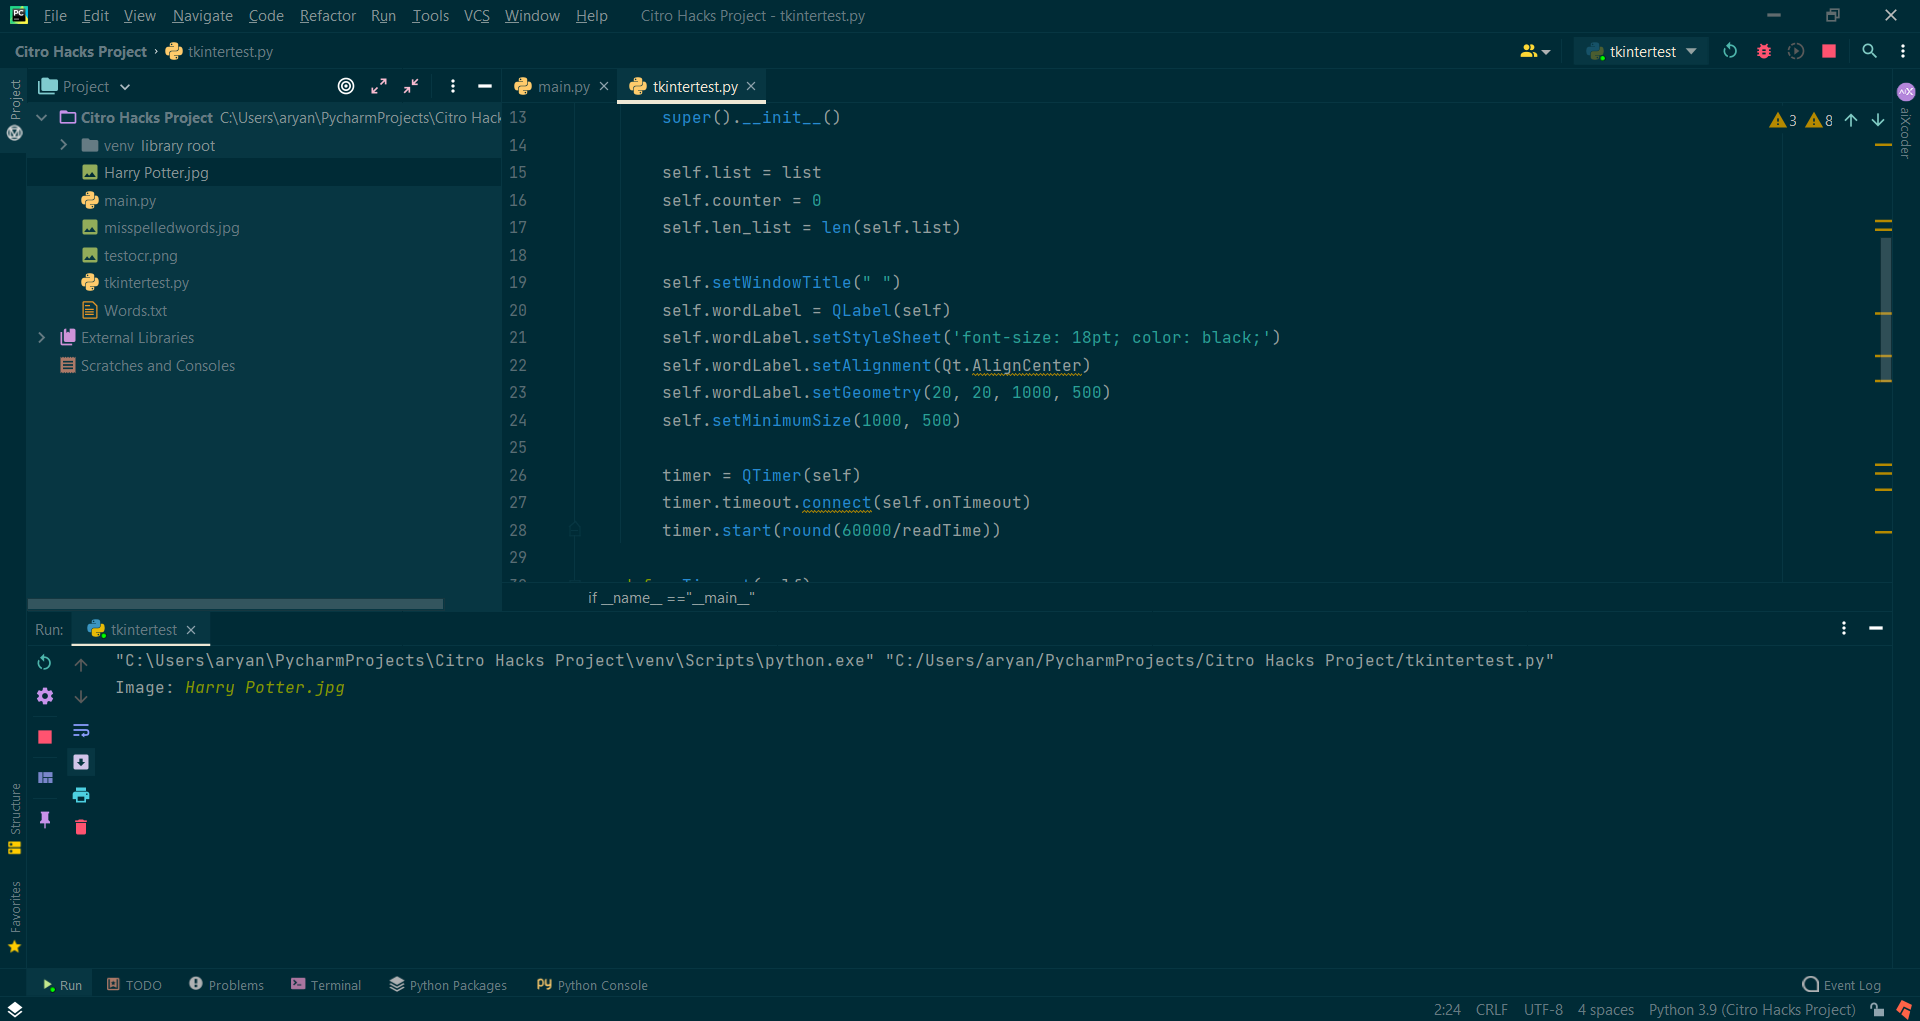The width and height of the screenshot is (1920, 1021).
Task: Open the Event Log
Action: (x=1841, y=985)
